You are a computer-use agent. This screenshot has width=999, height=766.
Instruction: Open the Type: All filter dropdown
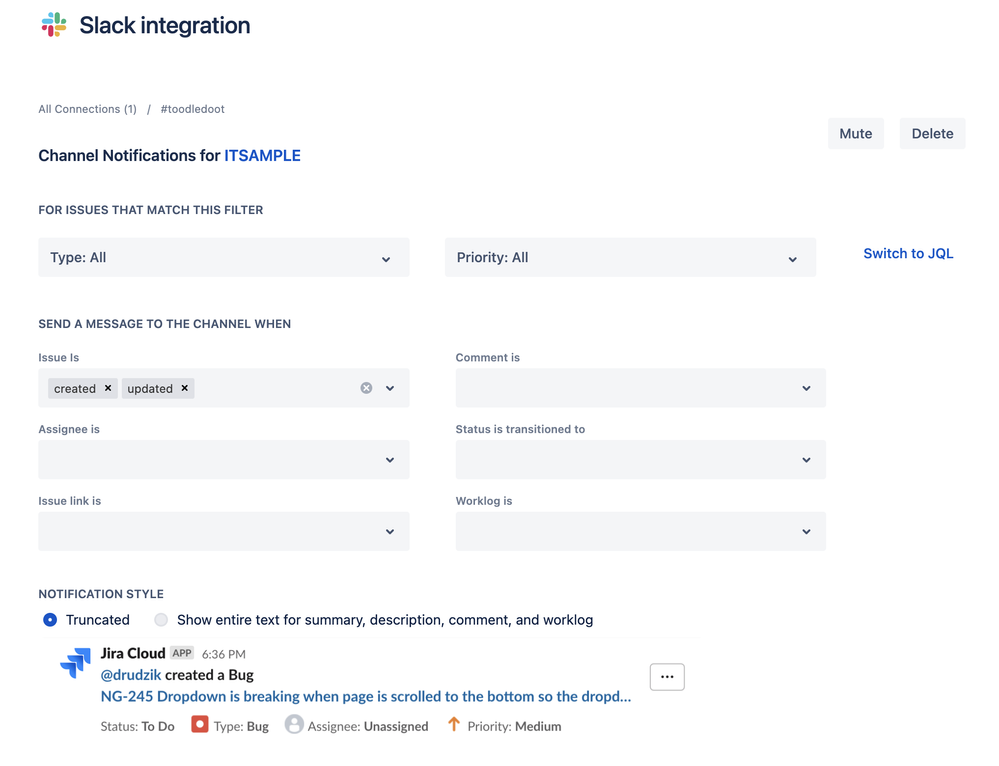pyautogui.click(x=224, y=258)
